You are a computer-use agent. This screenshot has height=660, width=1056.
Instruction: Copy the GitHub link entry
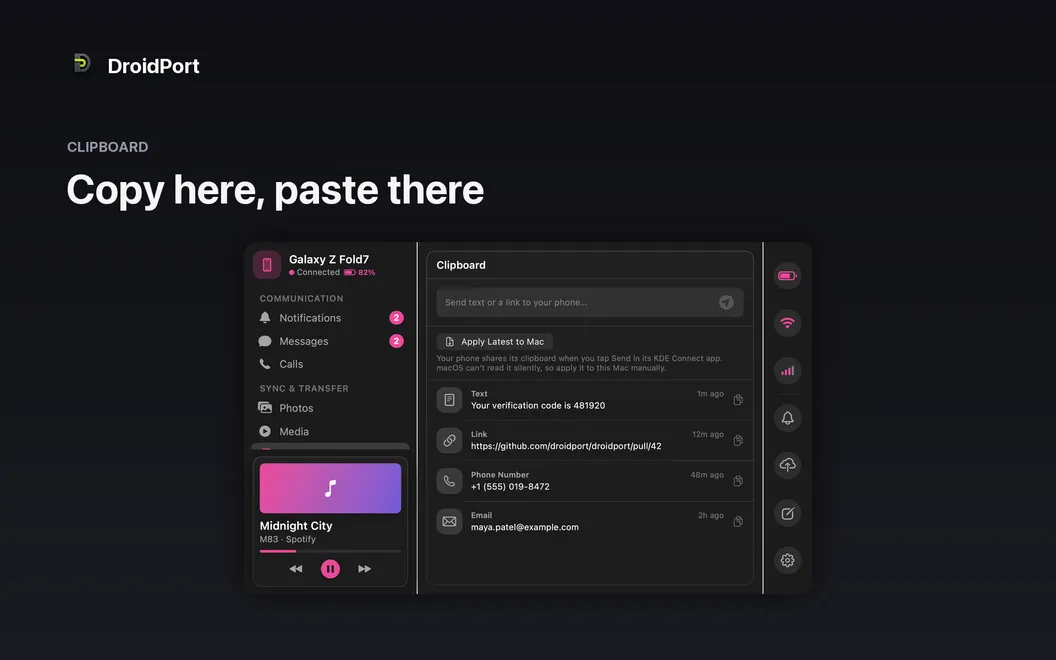pyautogui.click(x=738, y=440)
